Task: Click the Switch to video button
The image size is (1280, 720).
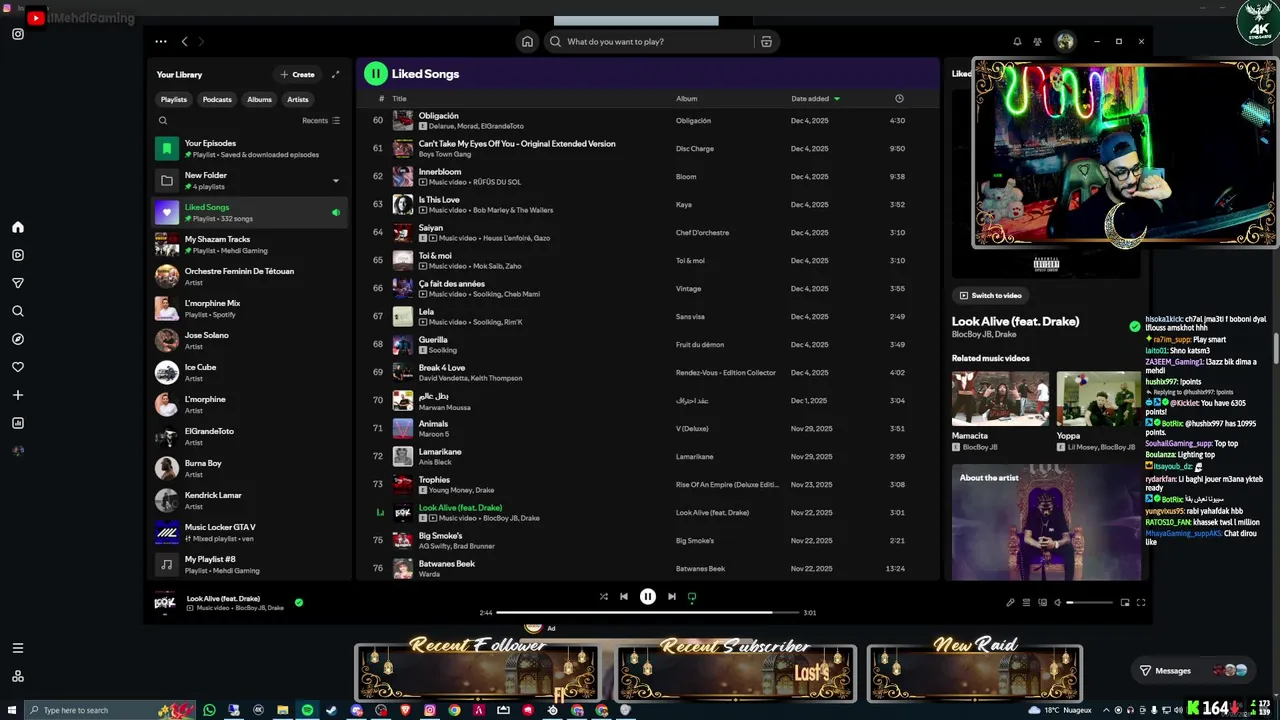Action: pyautogui.click(x=990, y=295)
